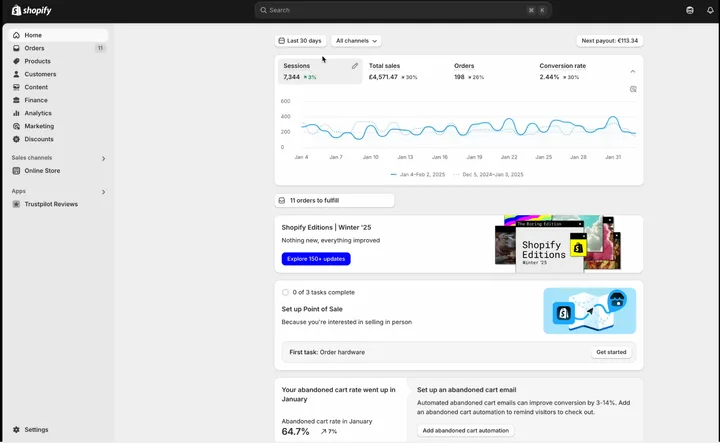The height and width of the screenshot is (443, 720).
Task: Go to Home in sidebar
Action: tap(58, 35)
